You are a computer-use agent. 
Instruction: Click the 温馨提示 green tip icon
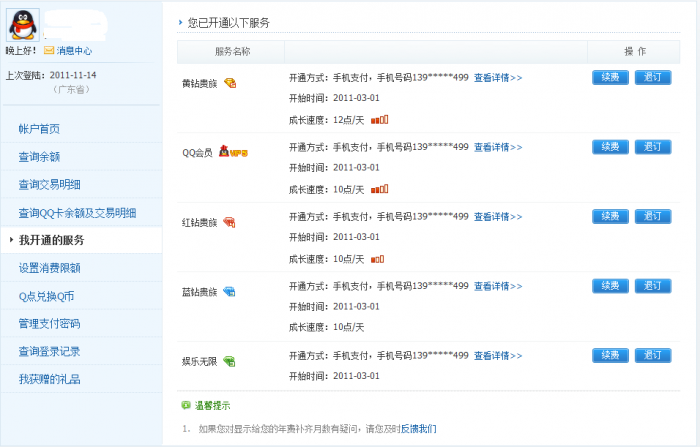coord(186,405)
